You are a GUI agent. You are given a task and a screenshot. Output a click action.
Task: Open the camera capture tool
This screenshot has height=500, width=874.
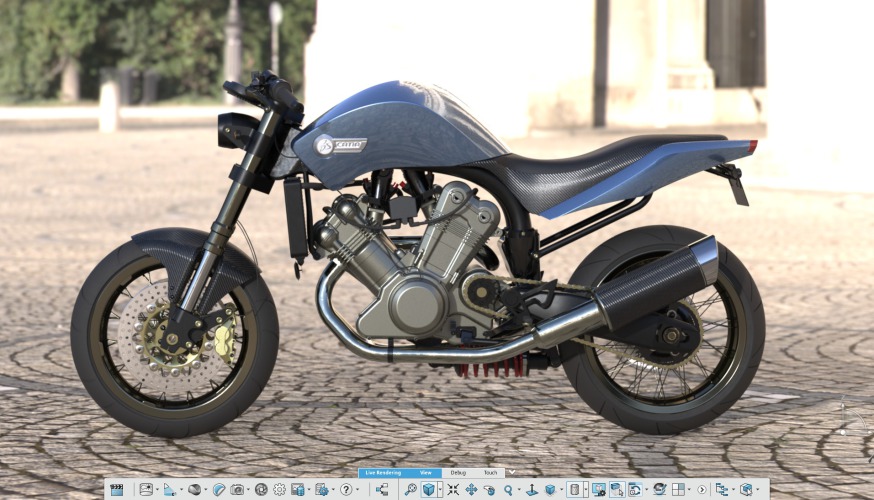pos(237,490)
